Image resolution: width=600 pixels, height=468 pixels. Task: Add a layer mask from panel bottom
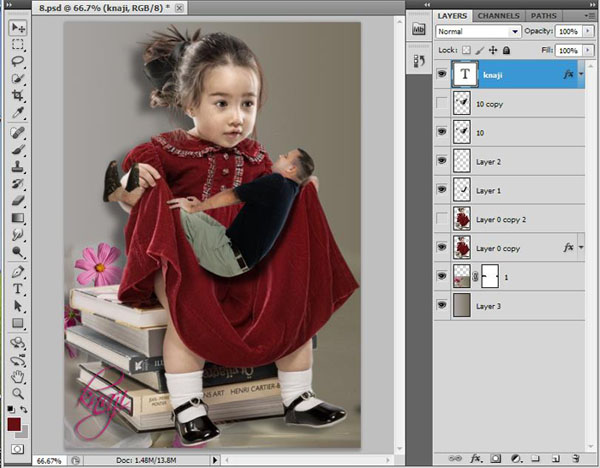pos(495,458)
